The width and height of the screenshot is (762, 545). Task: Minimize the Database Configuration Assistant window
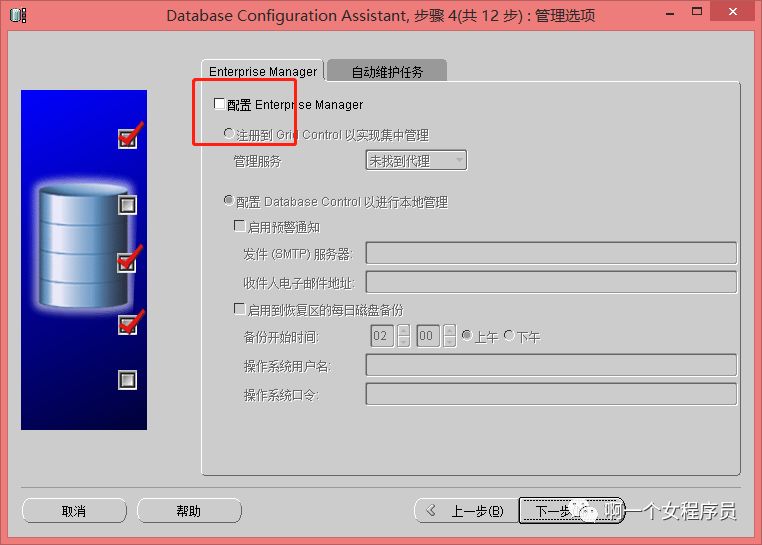670,13
